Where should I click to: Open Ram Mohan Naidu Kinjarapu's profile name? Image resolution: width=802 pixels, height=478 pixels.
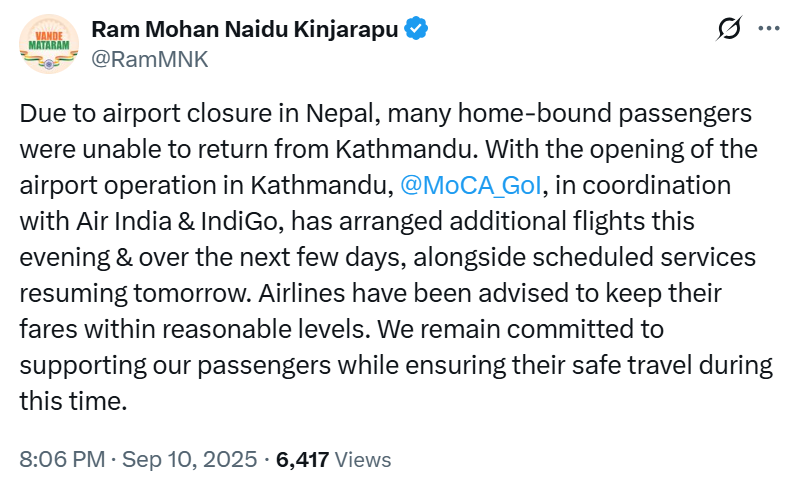click(245, 29)
